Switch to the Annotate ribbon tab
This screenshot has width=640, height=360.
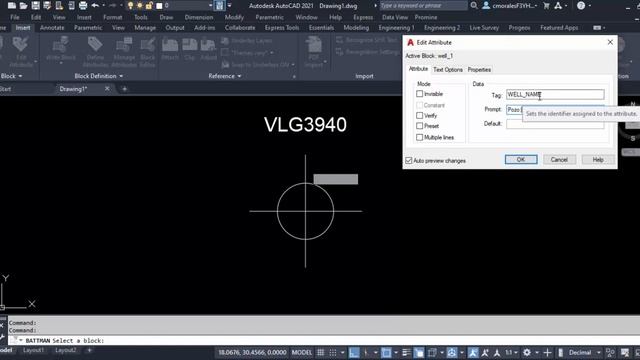pos(52,27)
